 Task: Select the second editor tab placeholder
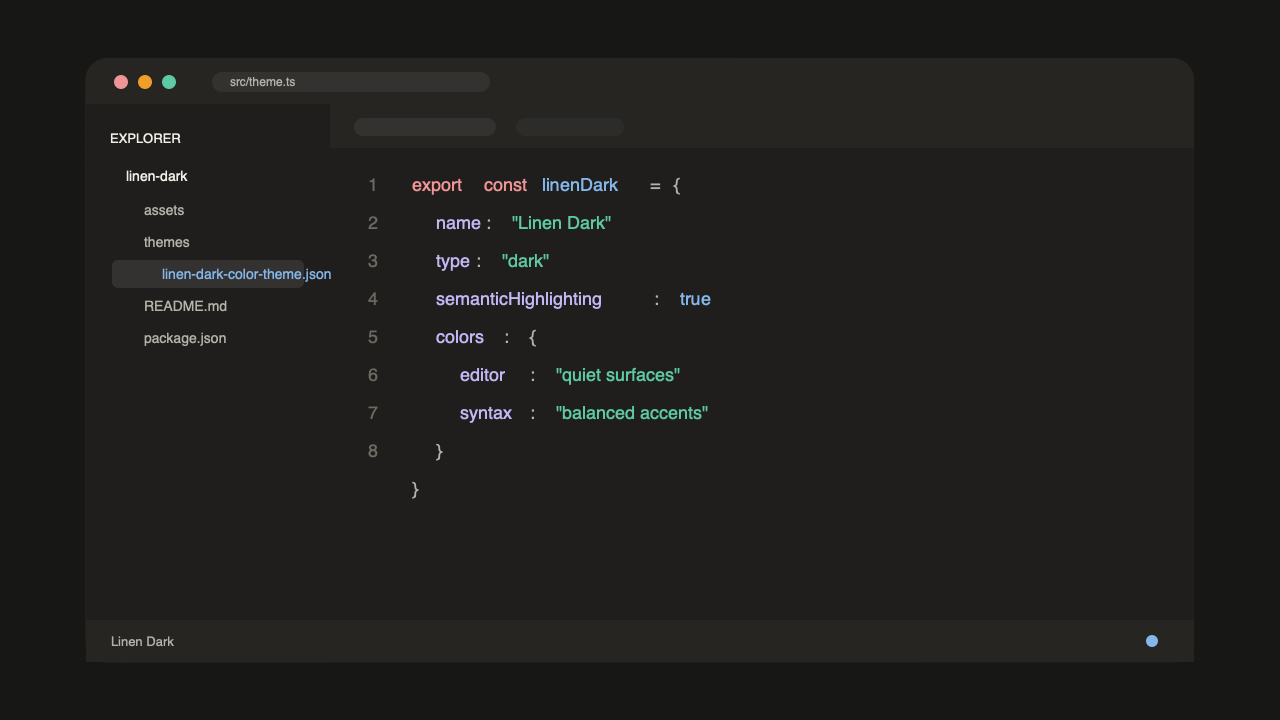pos(570,127)
